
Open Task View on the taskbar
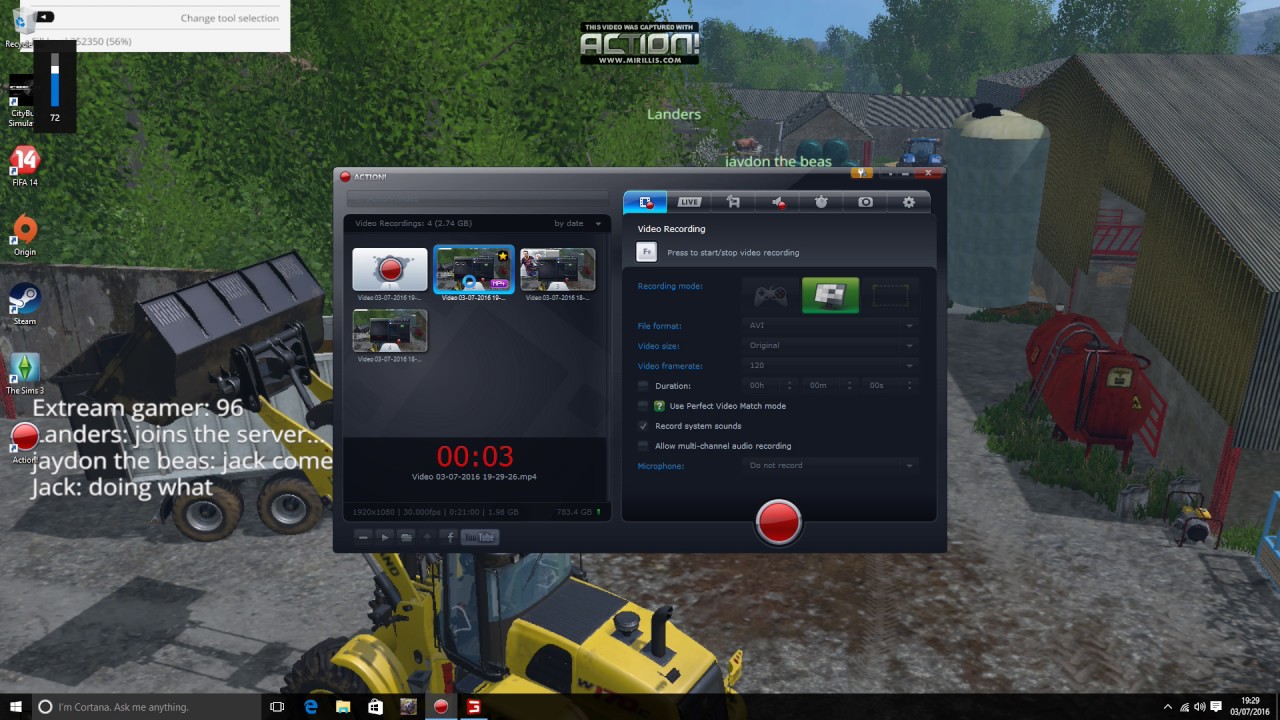coord(277,706)
